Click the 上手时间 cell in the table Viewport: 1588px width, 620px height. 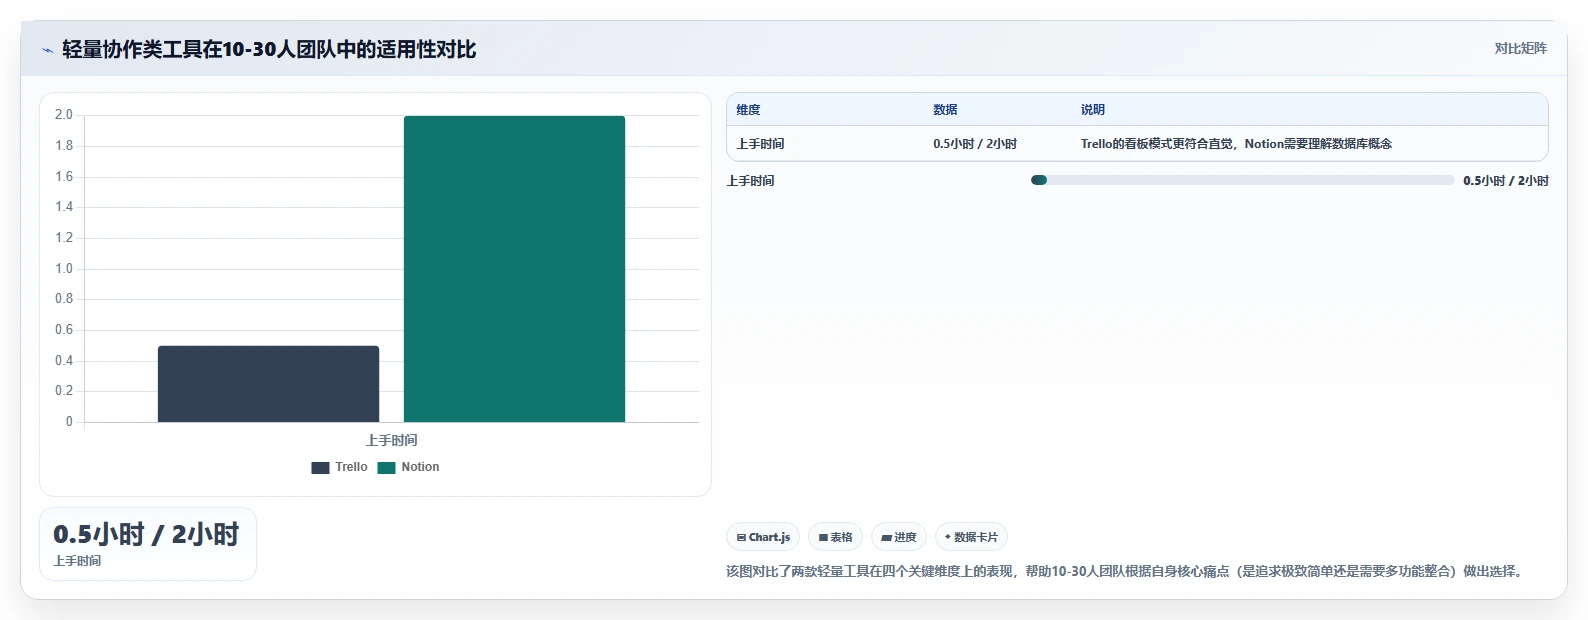coord(761,144)
